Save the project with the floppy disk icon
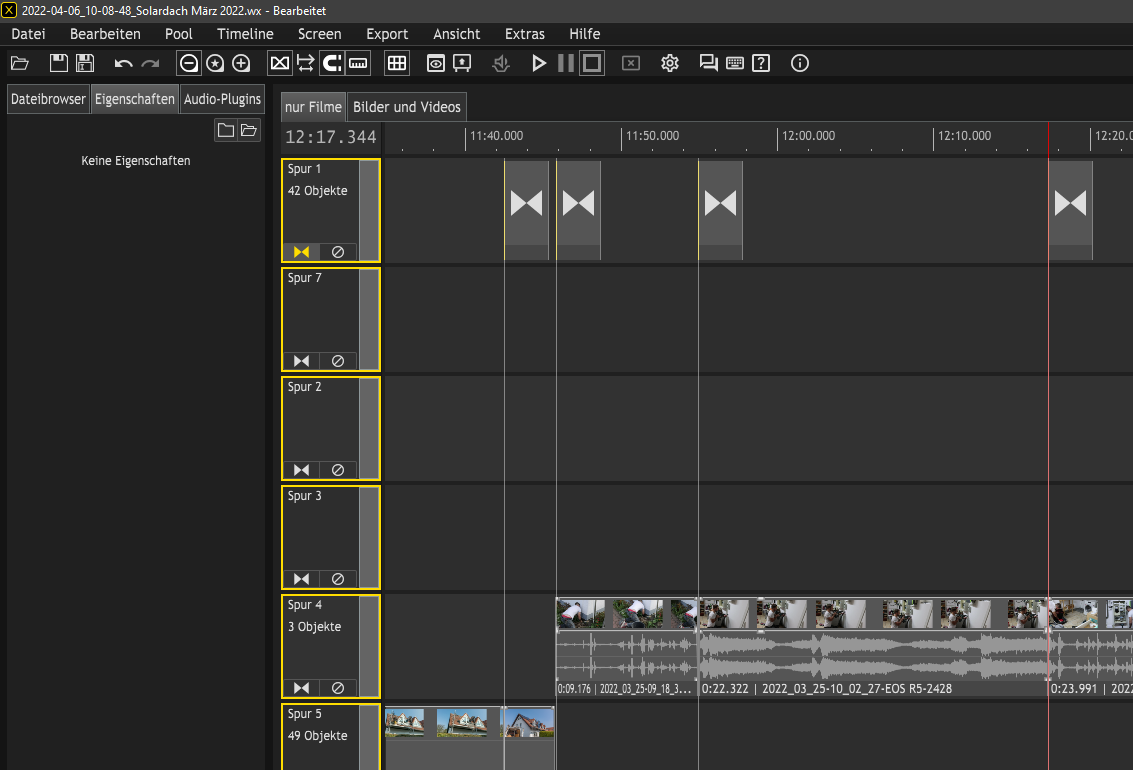 [59, 64]
